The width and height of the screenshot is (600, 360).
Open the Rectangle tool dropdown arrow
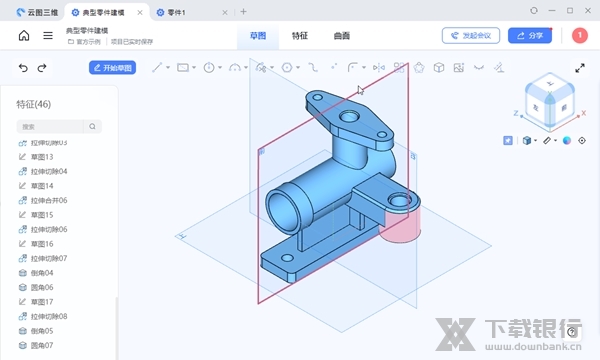click(194, 68)
